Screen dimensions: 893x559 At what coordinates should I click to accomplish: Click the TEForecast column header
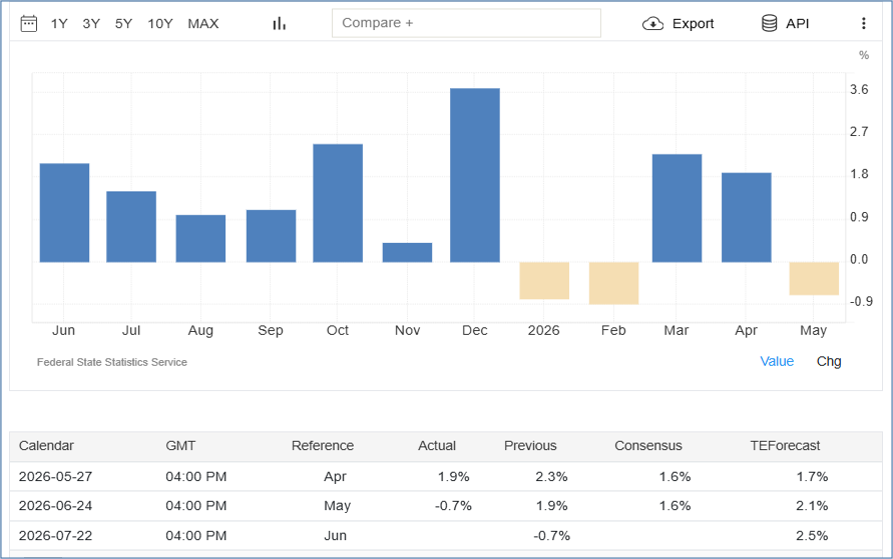(785, 446)
